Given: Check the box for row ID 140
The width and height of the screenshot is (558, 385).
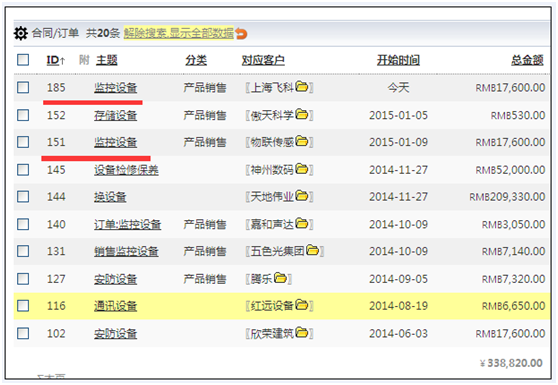Looking at the screenshot, I should [23, 224].
